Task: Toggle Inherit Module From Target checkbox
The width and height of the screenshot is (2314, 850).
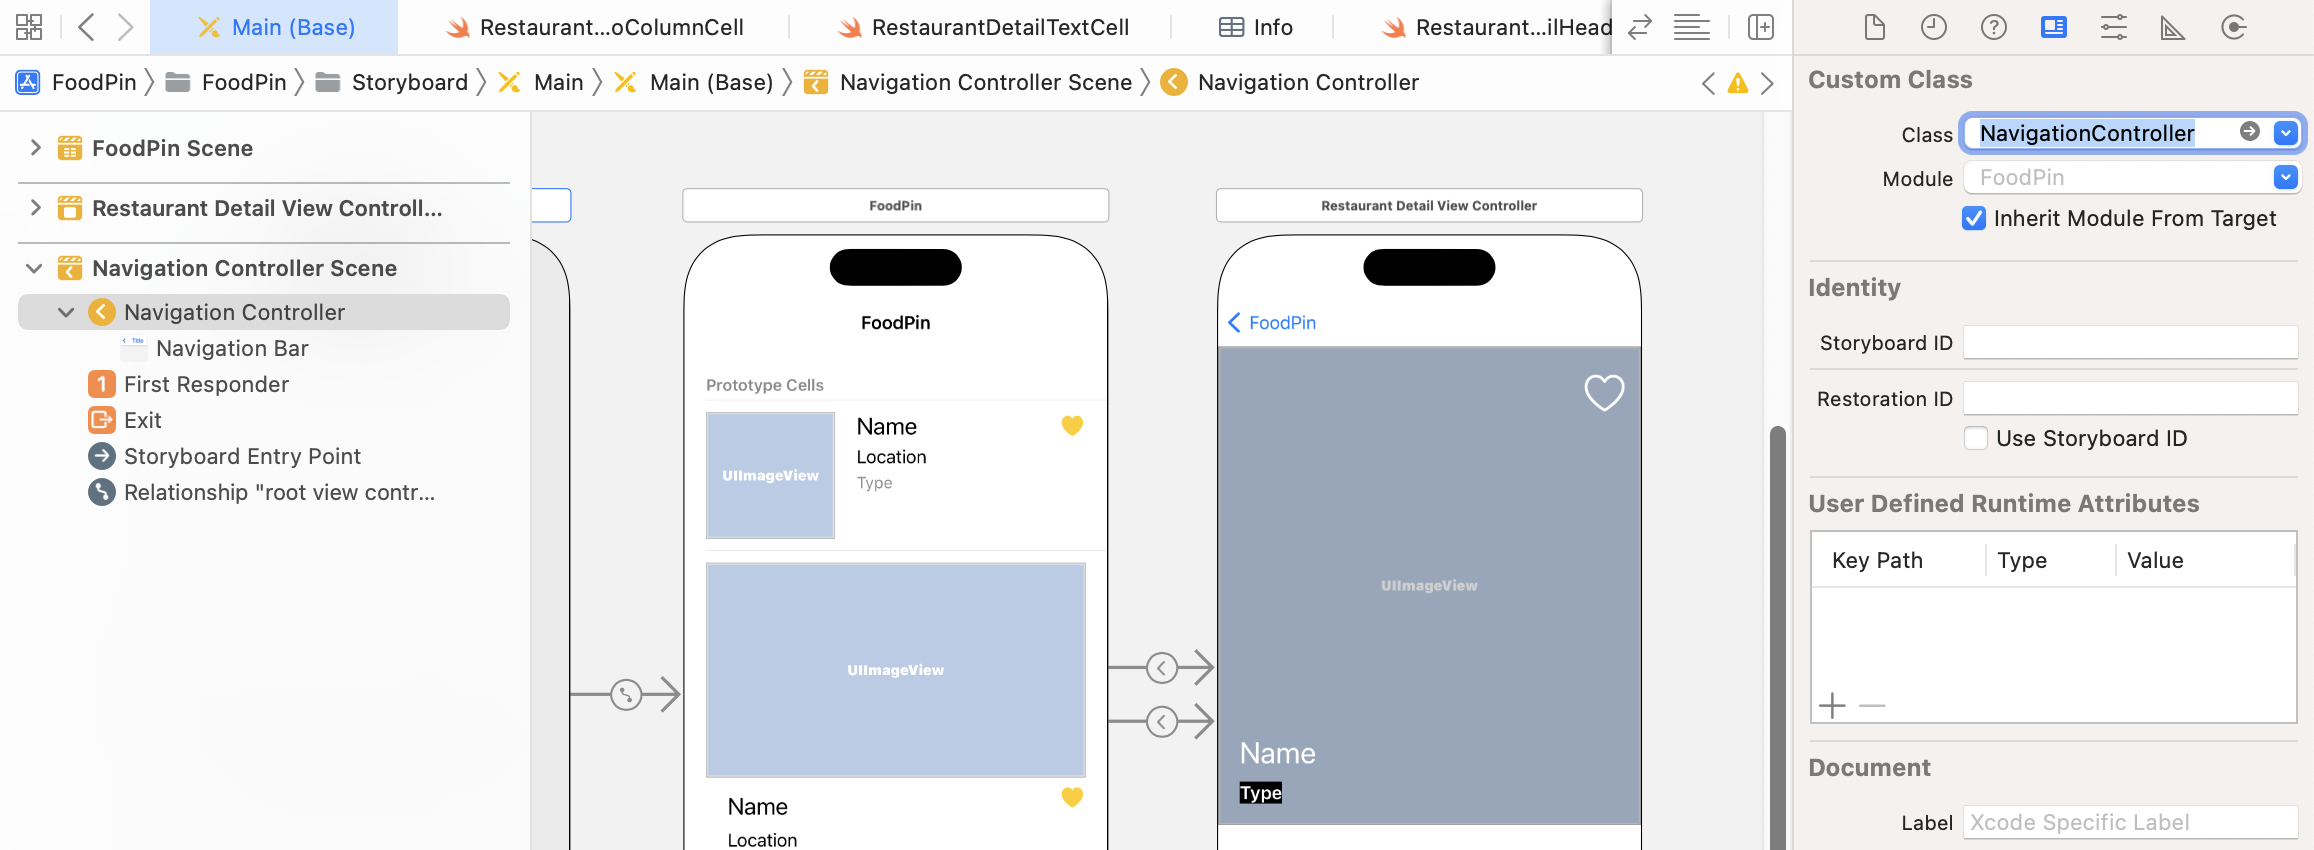Action: coord(1974,218)
